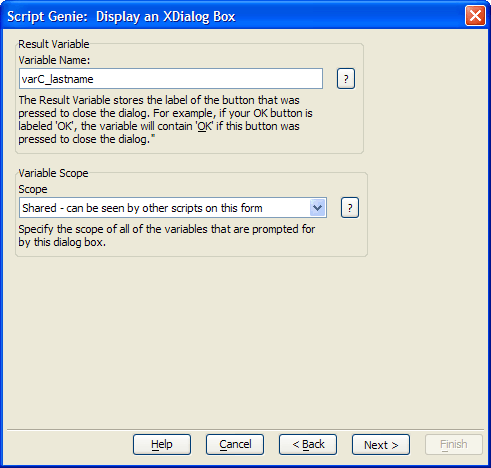Click the Script Genie title bar
491x468 pixels.
coord(233,16)
